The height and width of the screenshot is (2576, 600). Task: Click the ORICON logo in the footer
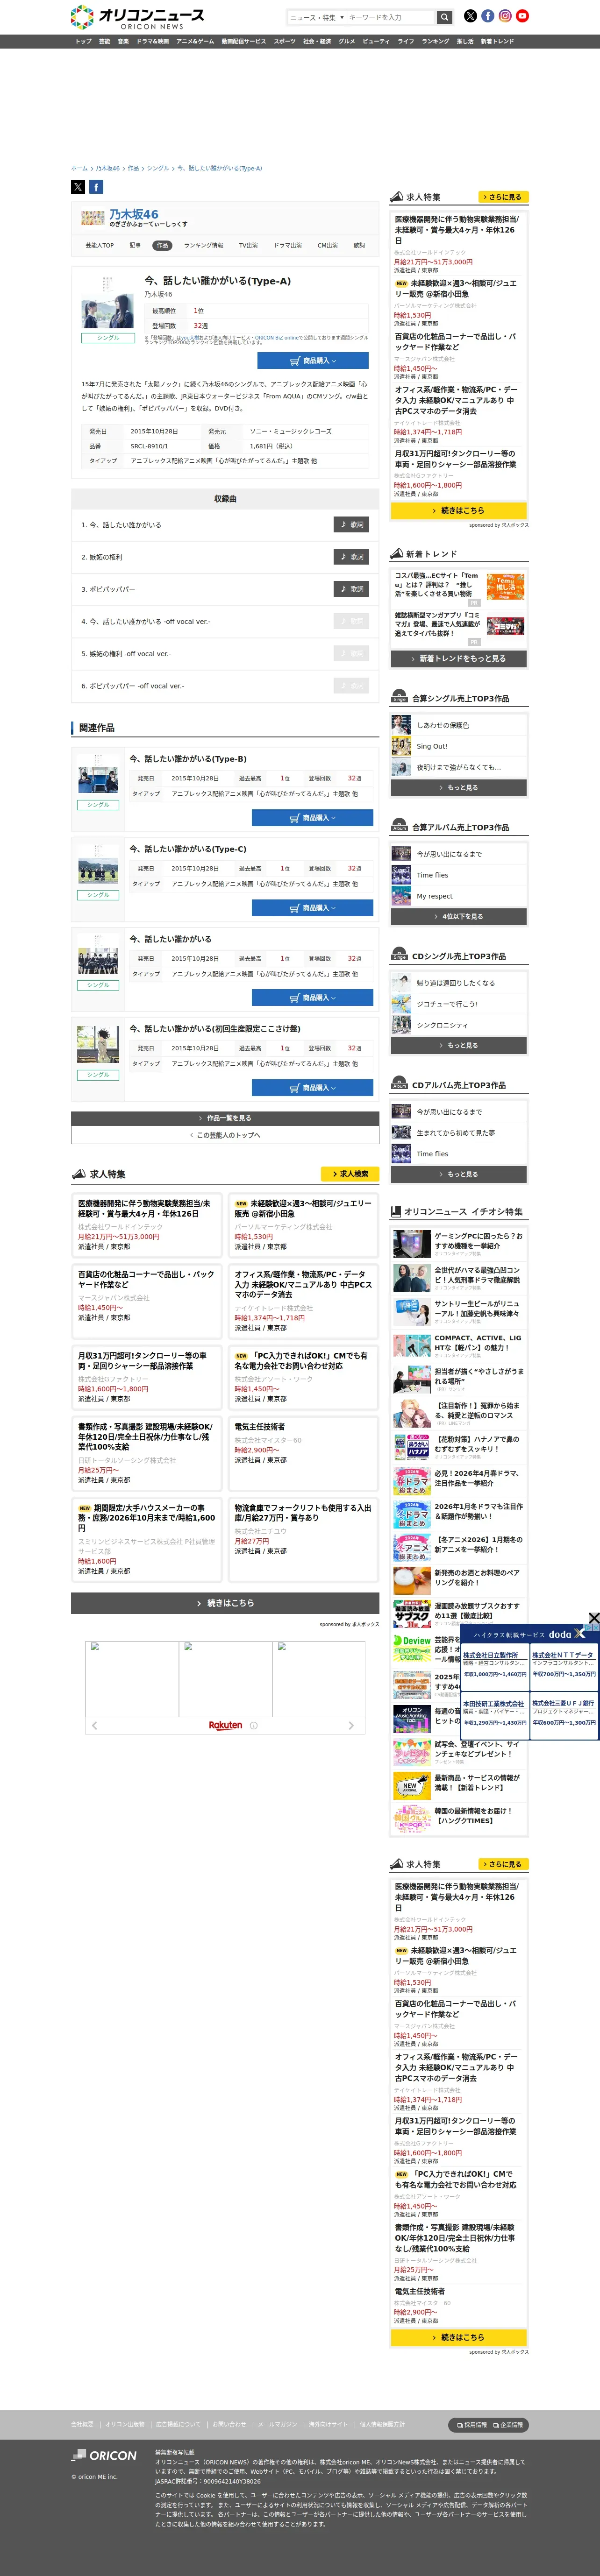[104, 2455]
